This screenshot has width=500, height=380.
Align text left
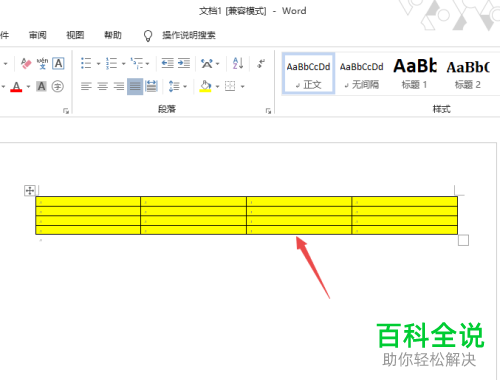tap(86, 87)
